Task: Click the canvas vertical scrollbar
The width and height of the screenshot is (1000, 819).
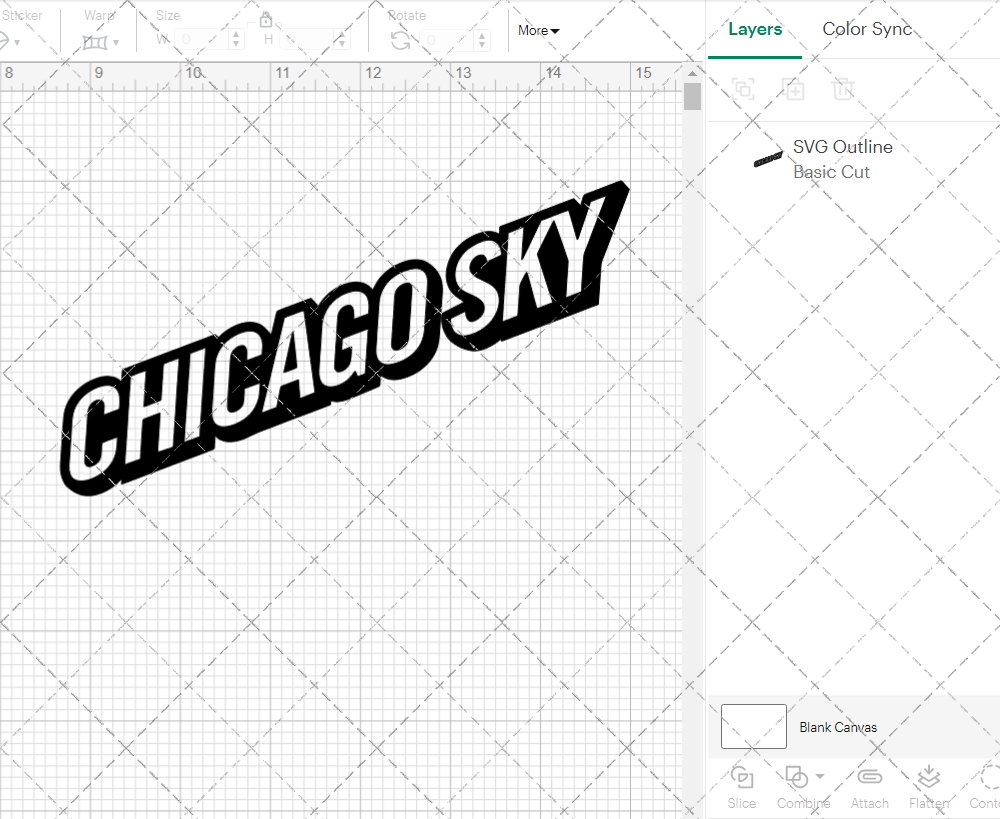Action: click(691, 95)
